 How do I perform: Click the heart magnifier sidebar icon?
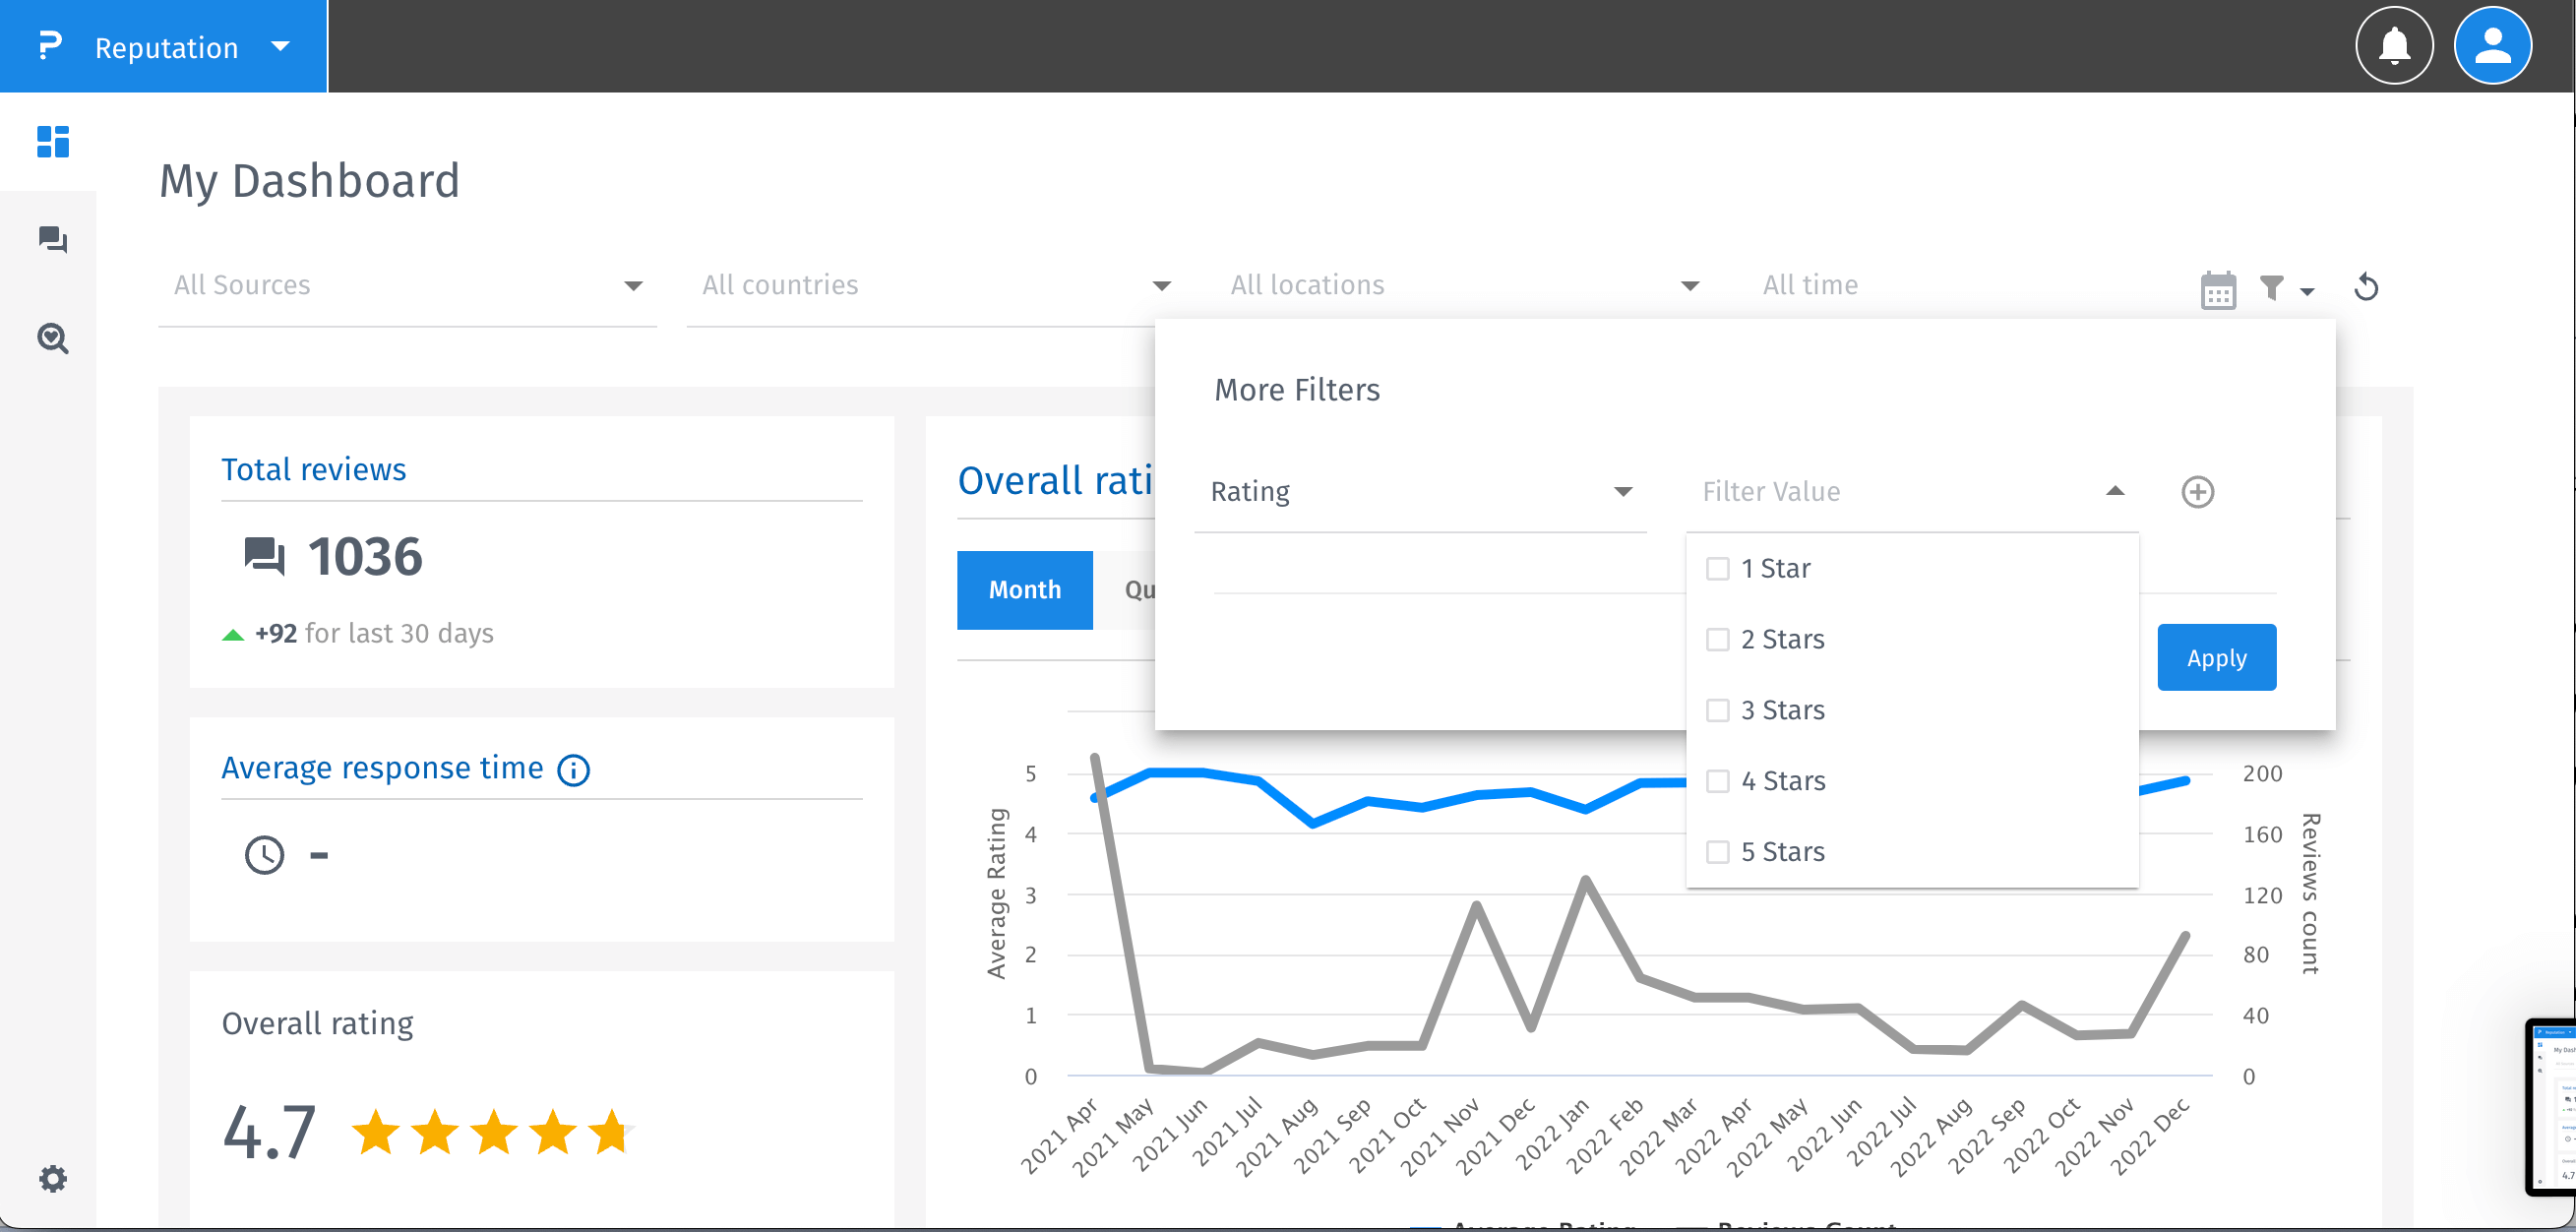point(52,339)
